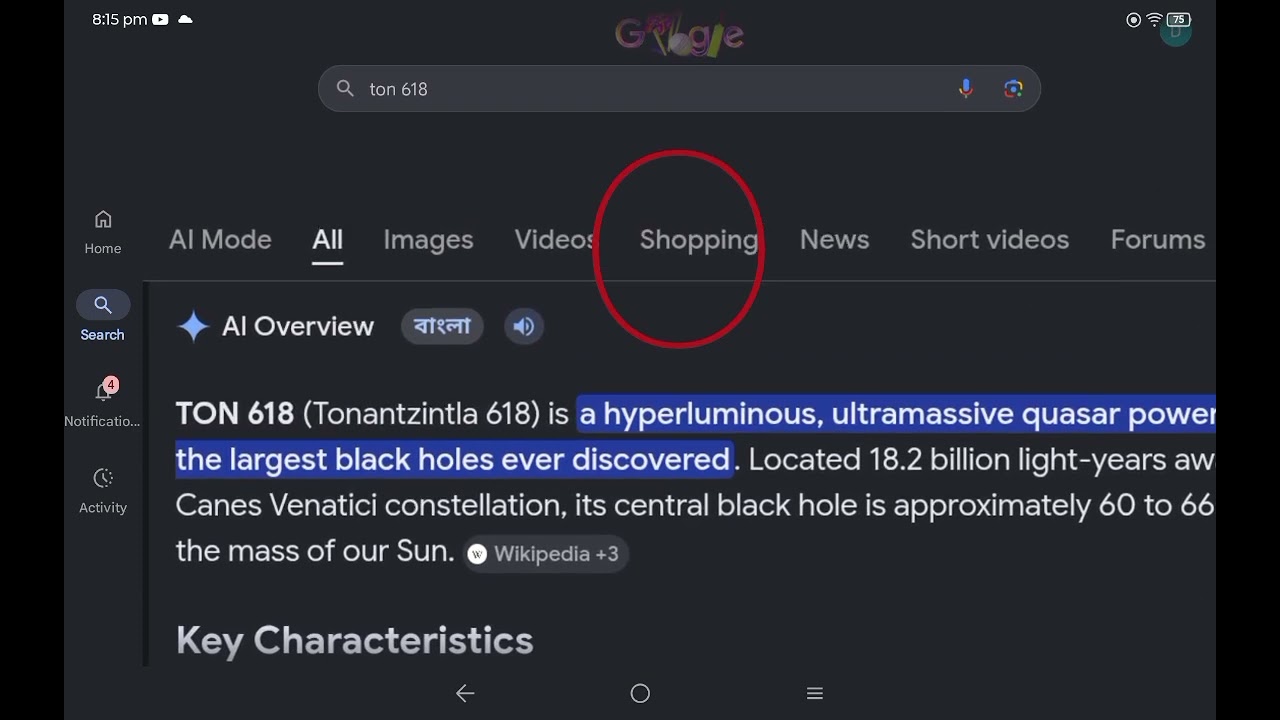1280x720 pixels.
Task: Open the Activity sidebar icon
Action: [103, 478]
